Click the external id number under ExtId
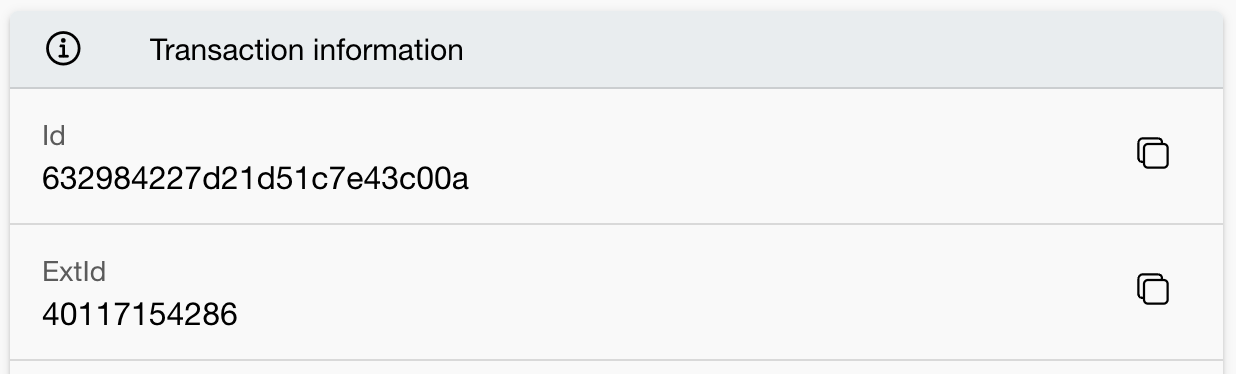 (x=140, y=315)
